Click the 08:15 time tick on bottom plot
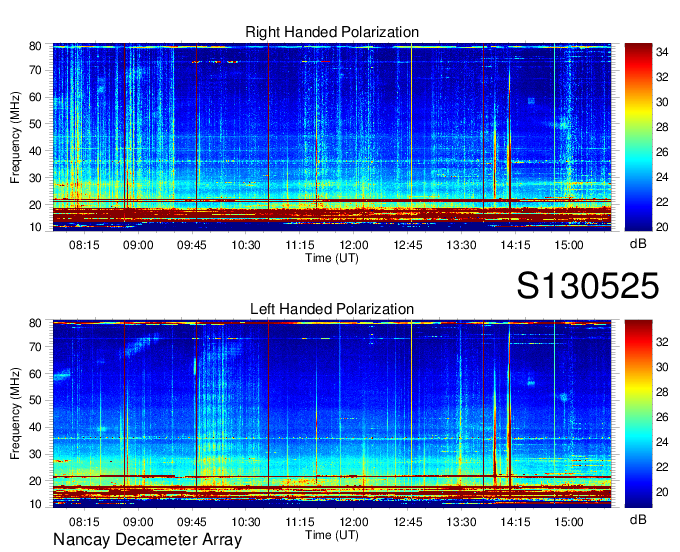This screenshot has width=680, height=552. (x=84, y=522)
